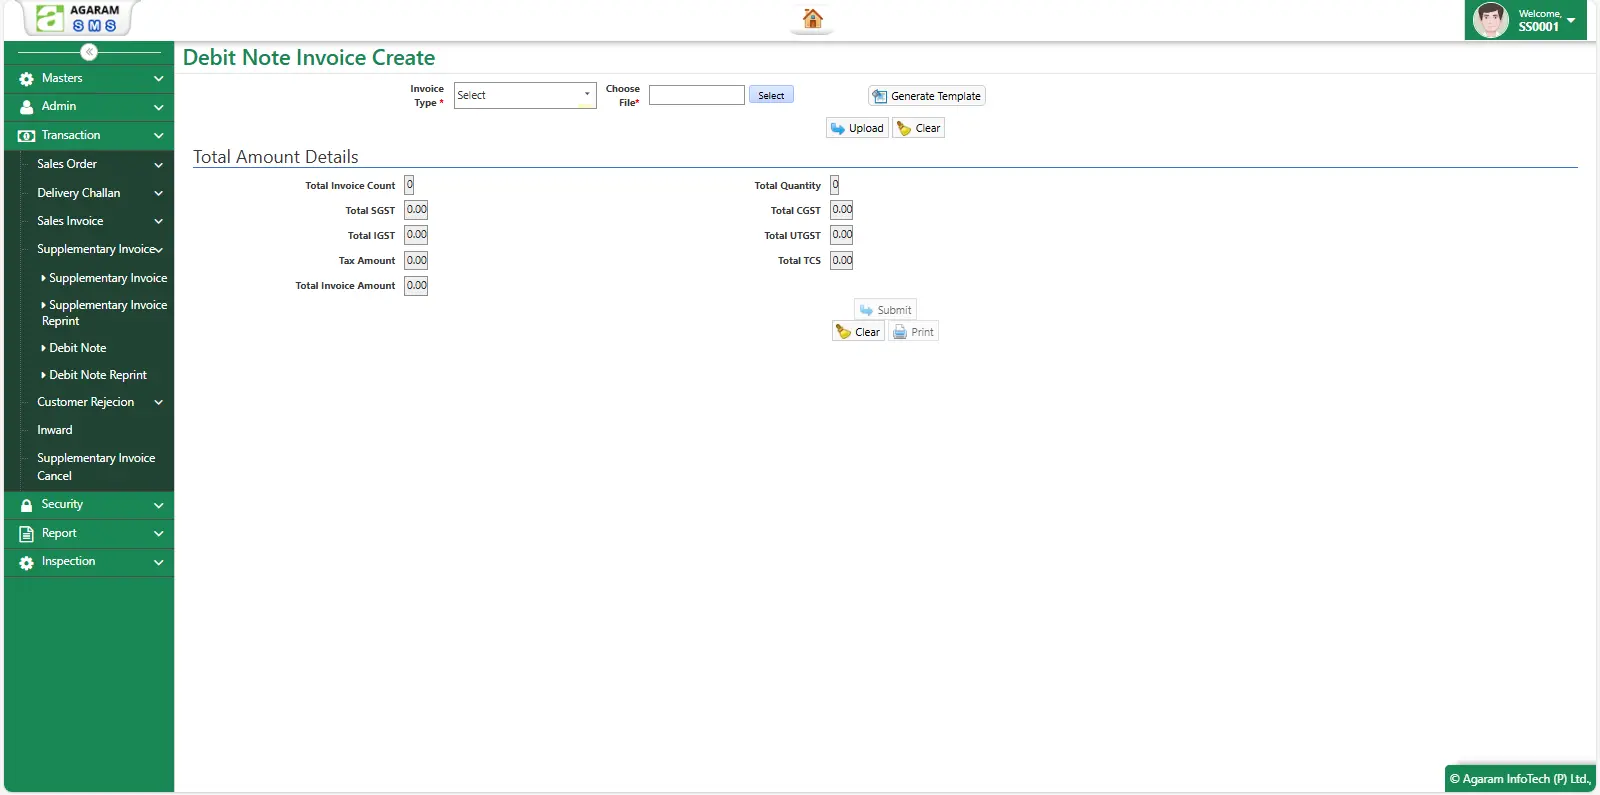Screen dimensions: 1600x795
Task: Click the Select file button
Action: [x=771, y=95]
